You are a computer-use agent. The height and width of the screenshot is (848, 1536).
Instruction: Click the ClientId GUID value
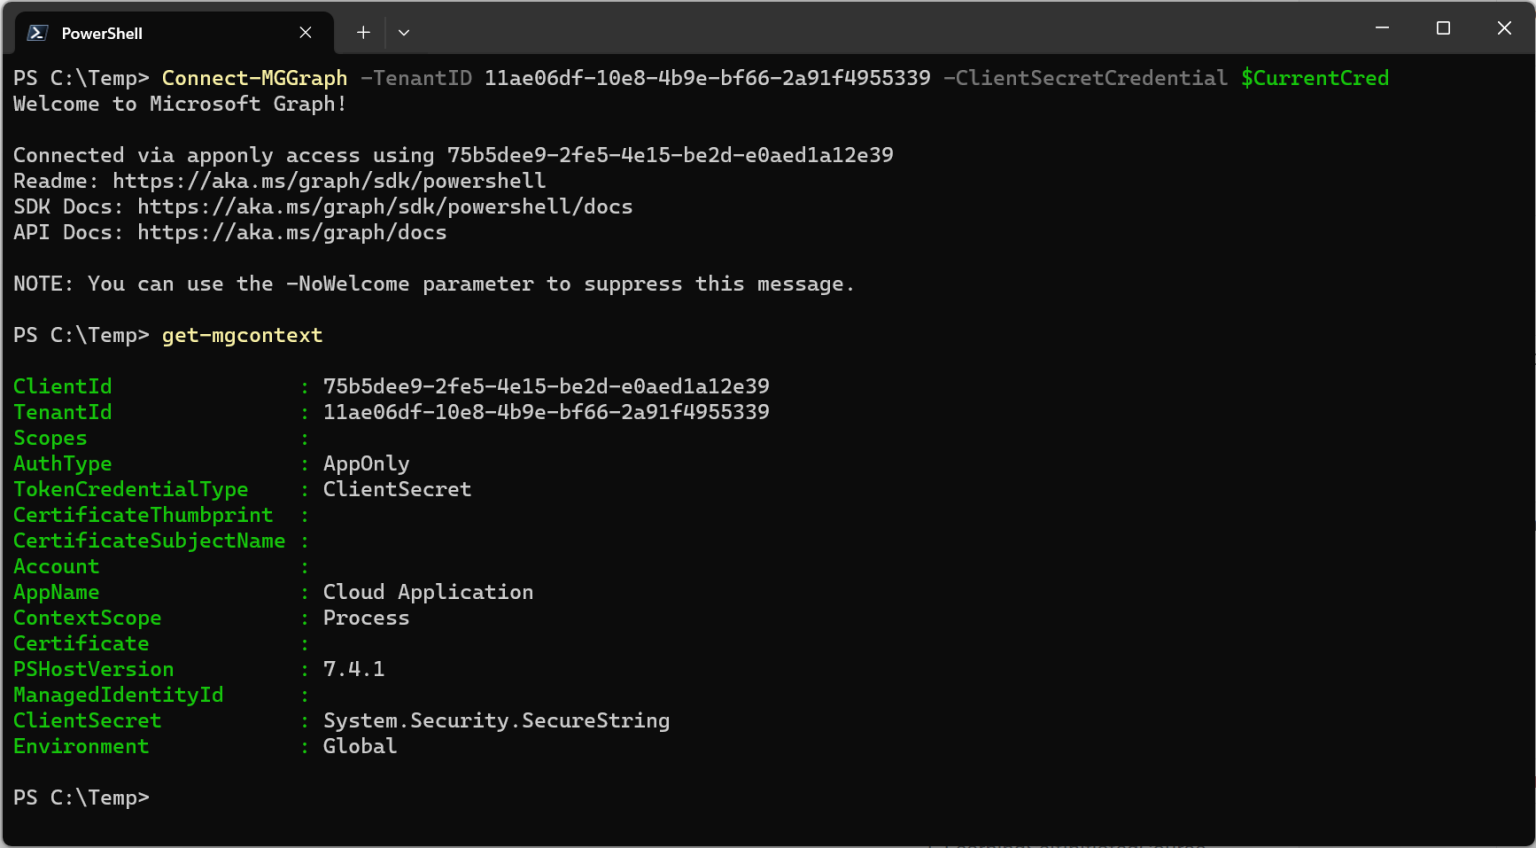coord(546,387)
